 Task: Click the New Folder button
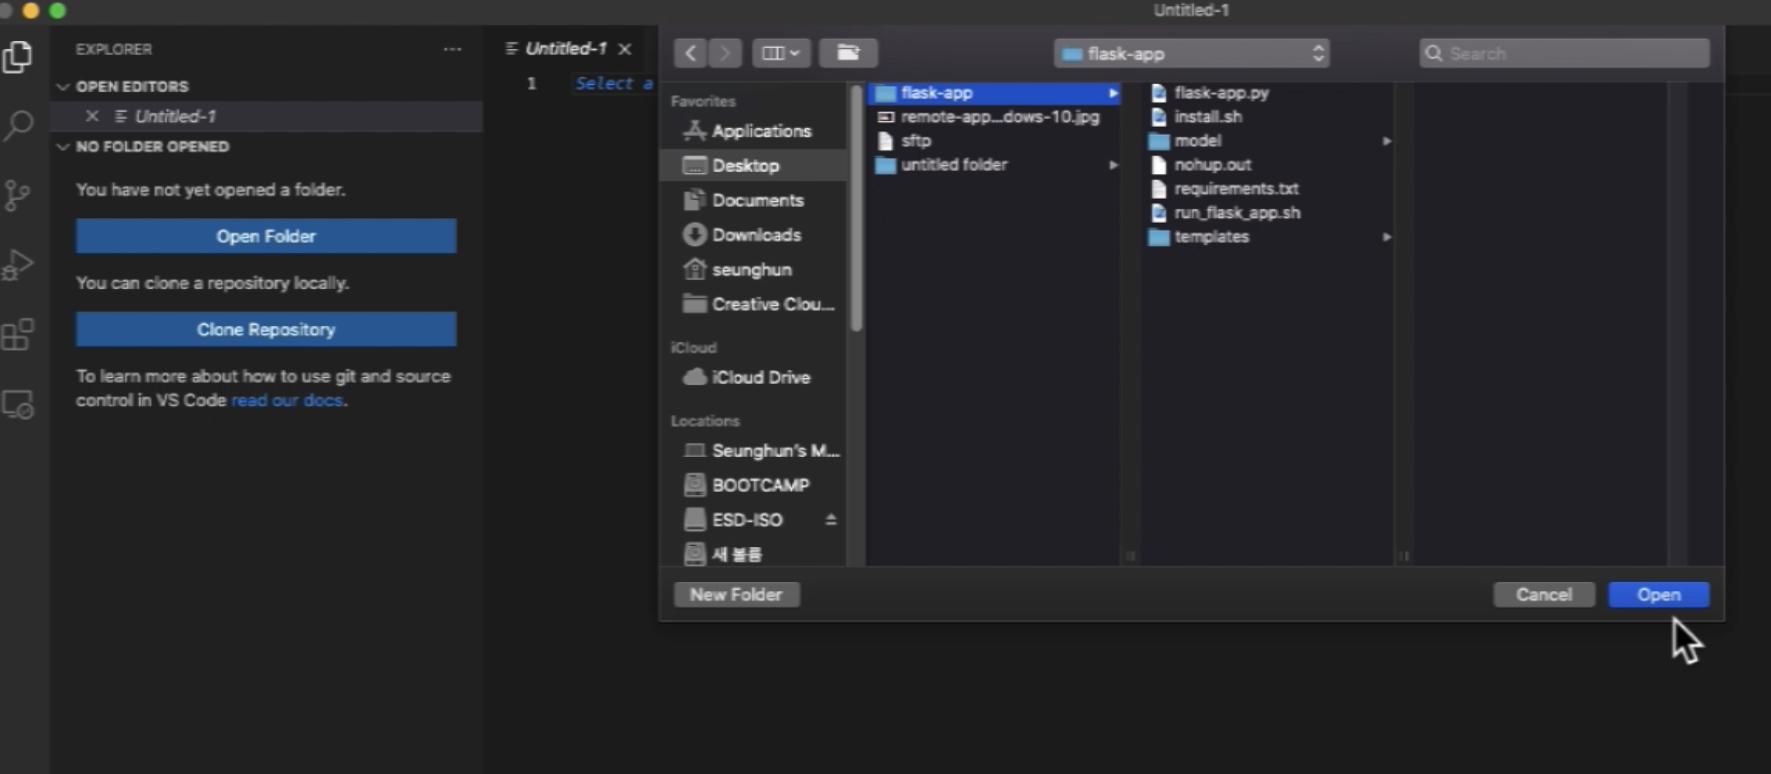click(x=736, y=595)
